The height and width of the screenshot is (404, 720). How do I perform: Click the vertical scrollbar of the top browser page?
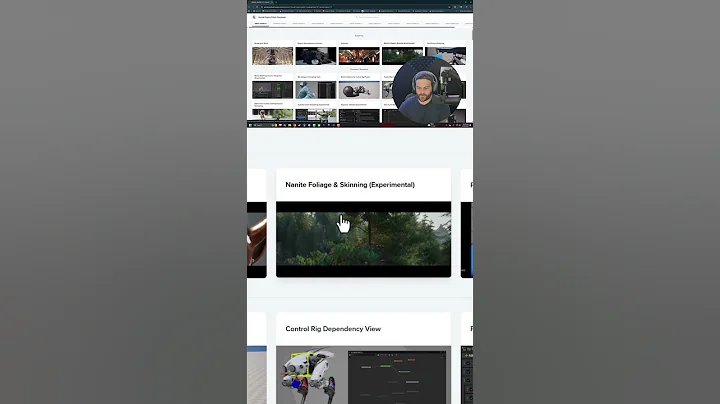pyautogui.click(x=472, y=34)
